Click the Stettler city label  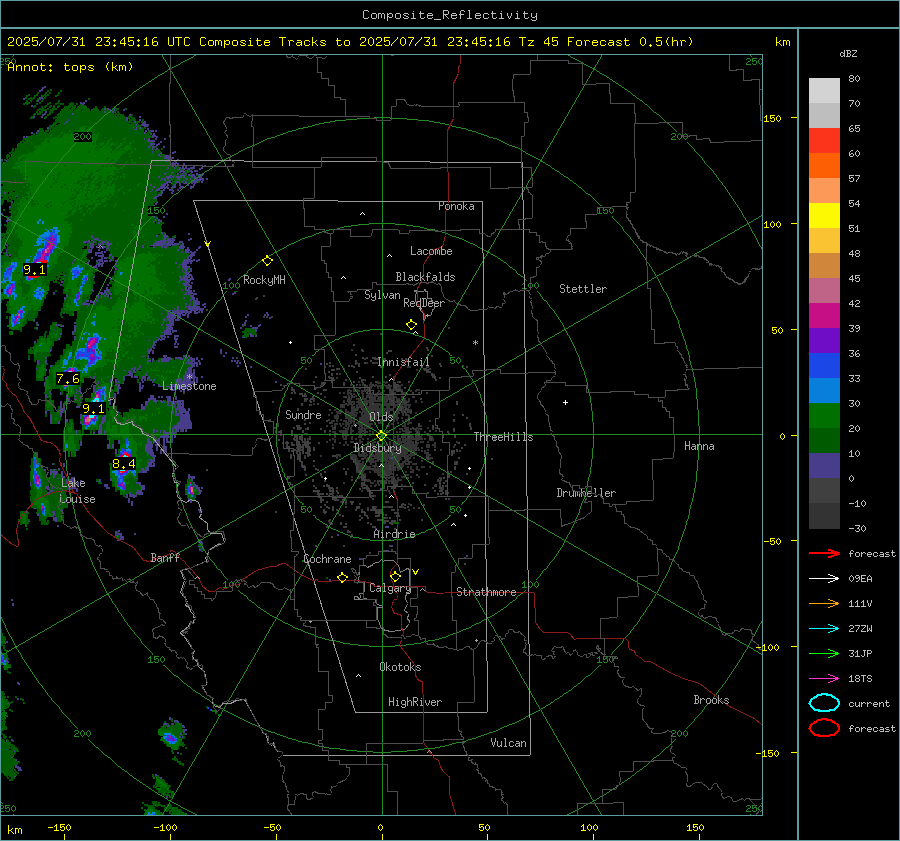[583, 289]
